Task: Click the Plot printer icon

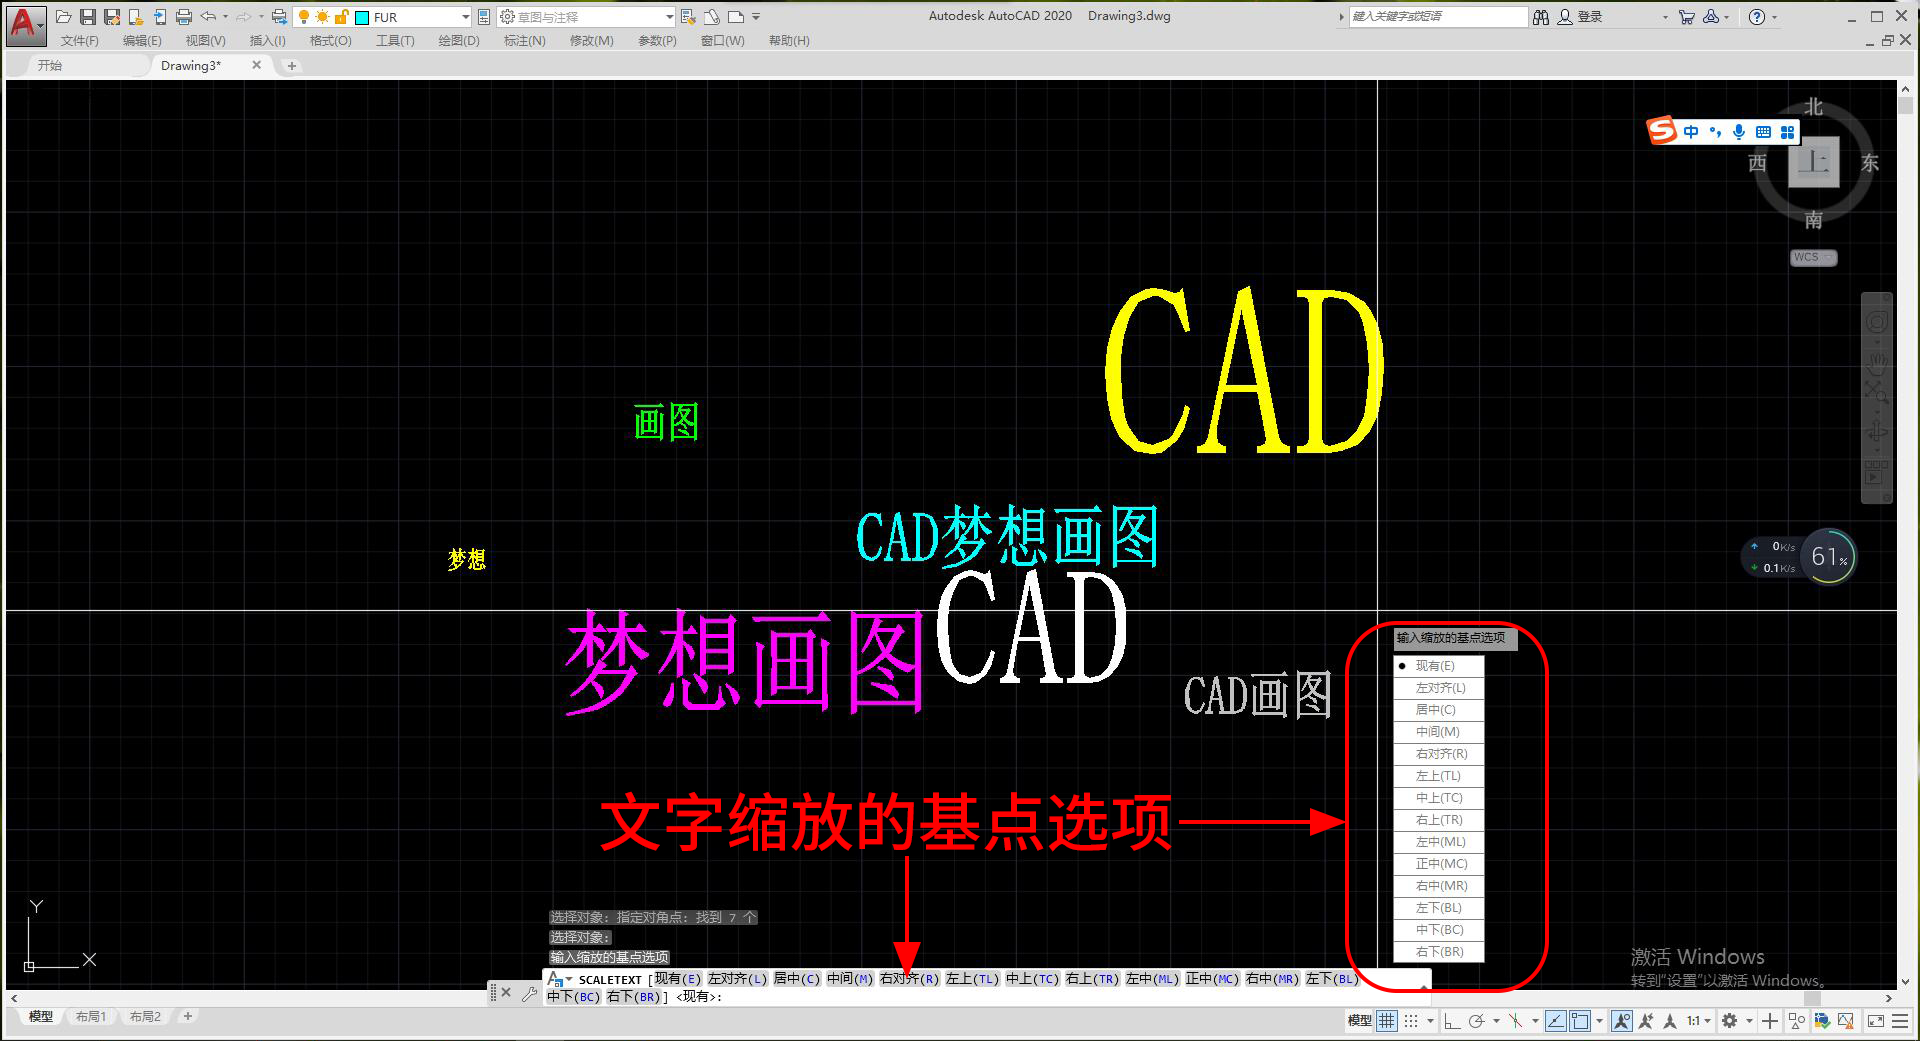Action: (184, 17)
